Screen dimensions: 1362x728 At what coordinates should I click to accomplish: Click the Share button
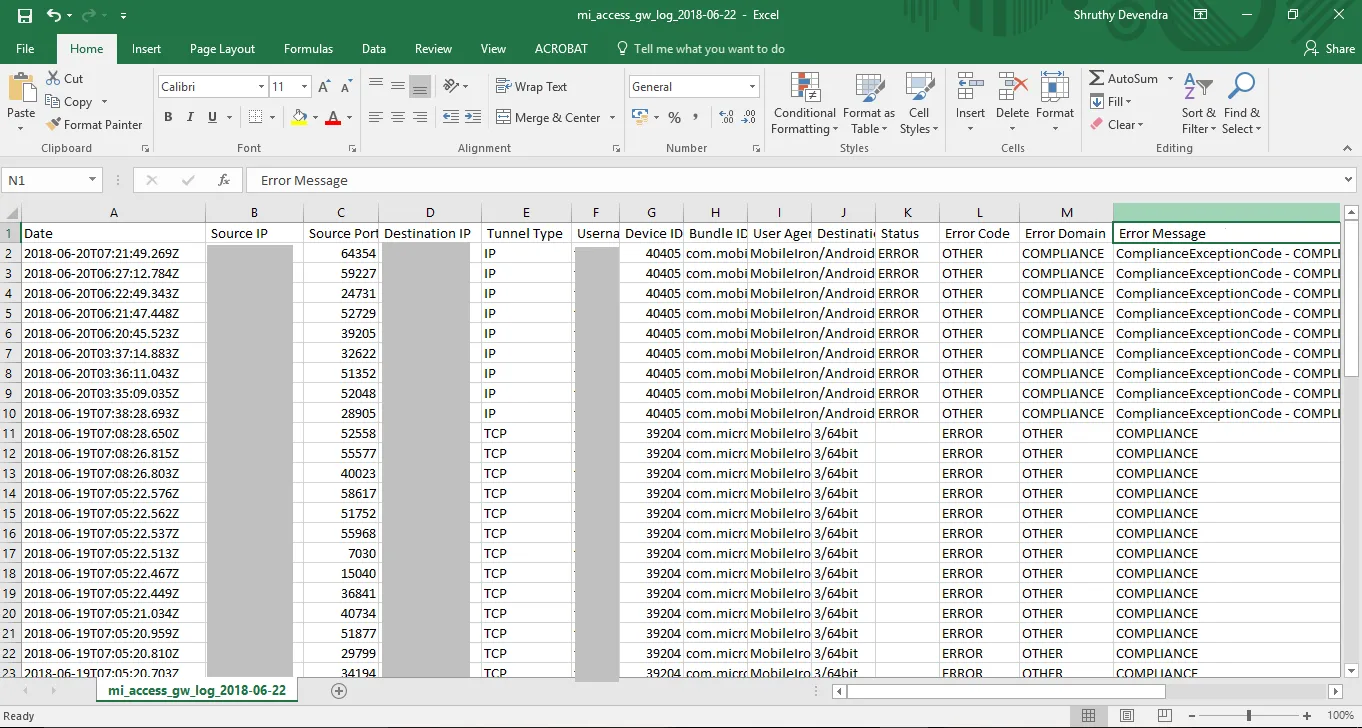(x=1329, y=48)
